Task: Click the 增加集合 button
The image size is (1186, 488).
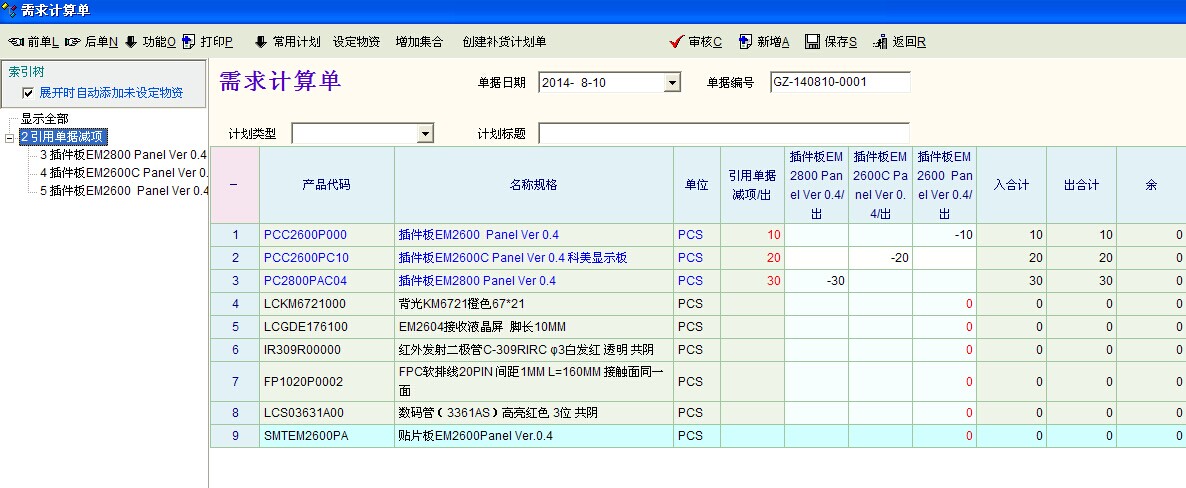Action: [419, 42]
